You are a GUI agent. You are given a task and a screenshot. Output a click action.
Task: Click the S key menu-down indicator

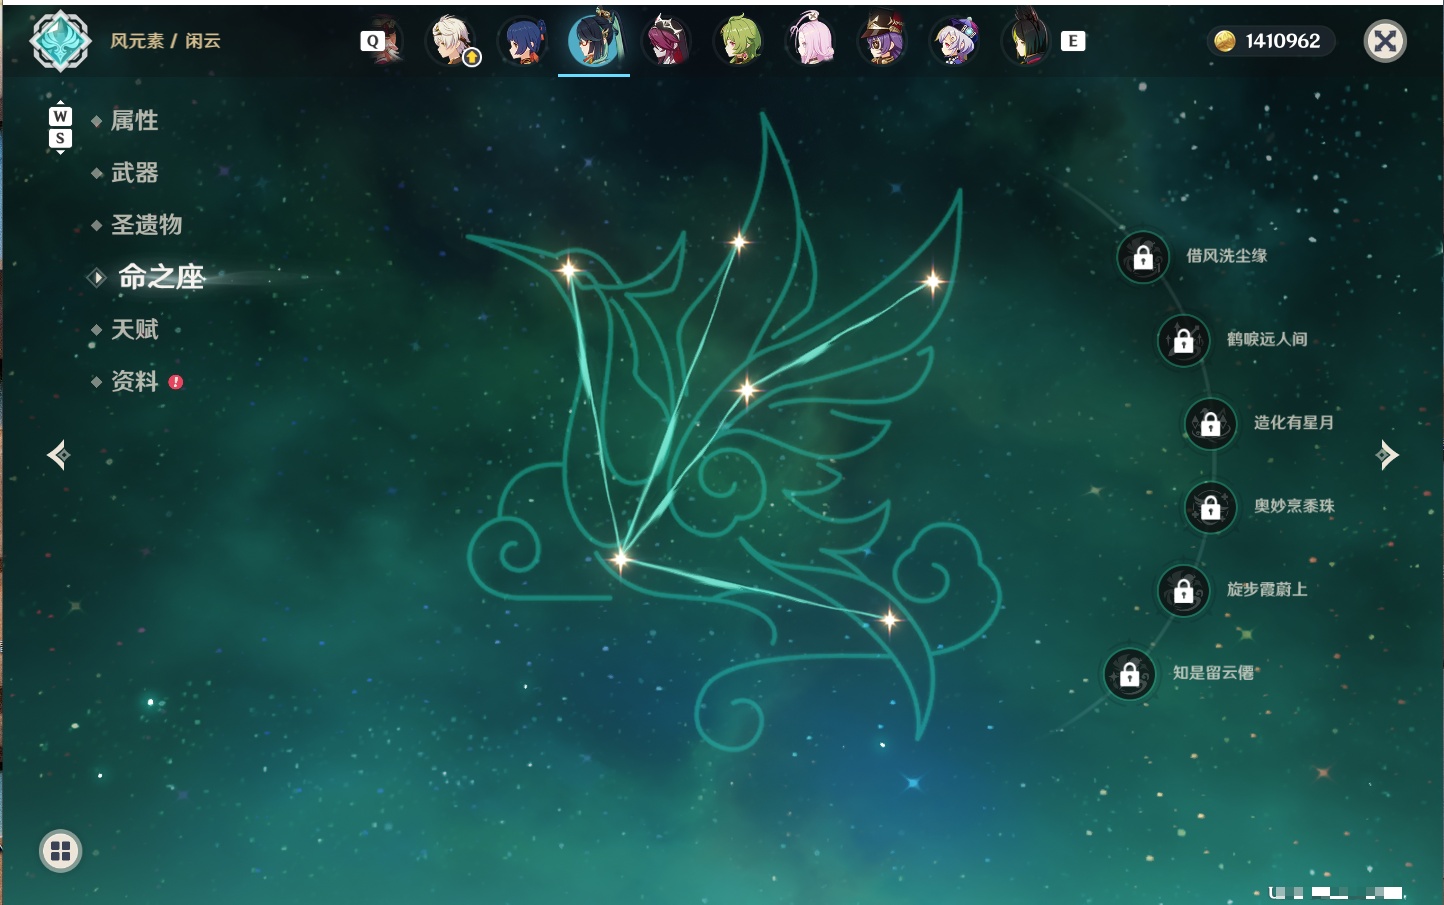(60, 138)
